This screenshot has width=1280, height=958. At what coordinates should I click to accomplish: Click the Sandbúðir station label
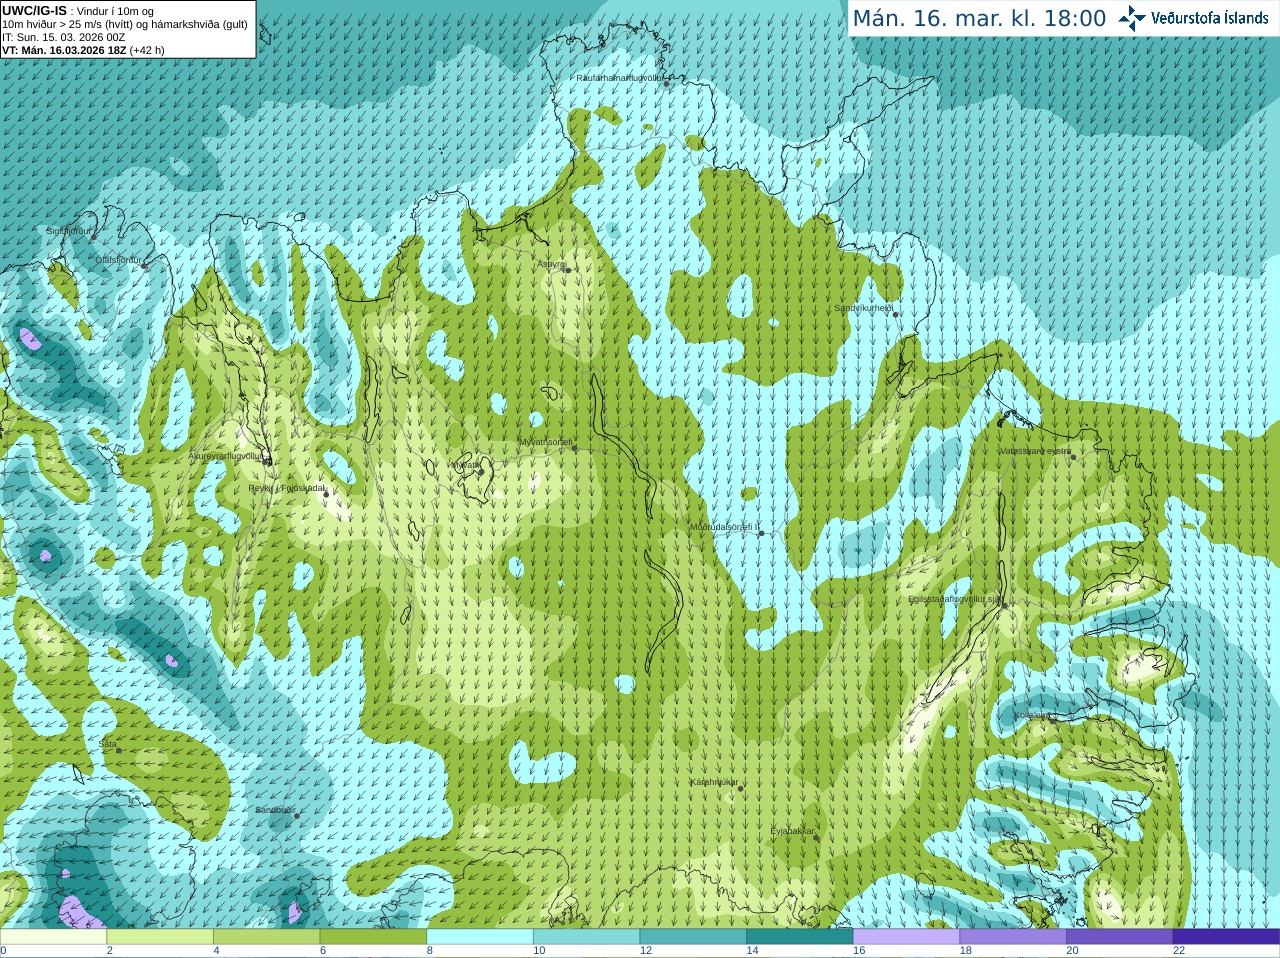click(x=275, y=810)
